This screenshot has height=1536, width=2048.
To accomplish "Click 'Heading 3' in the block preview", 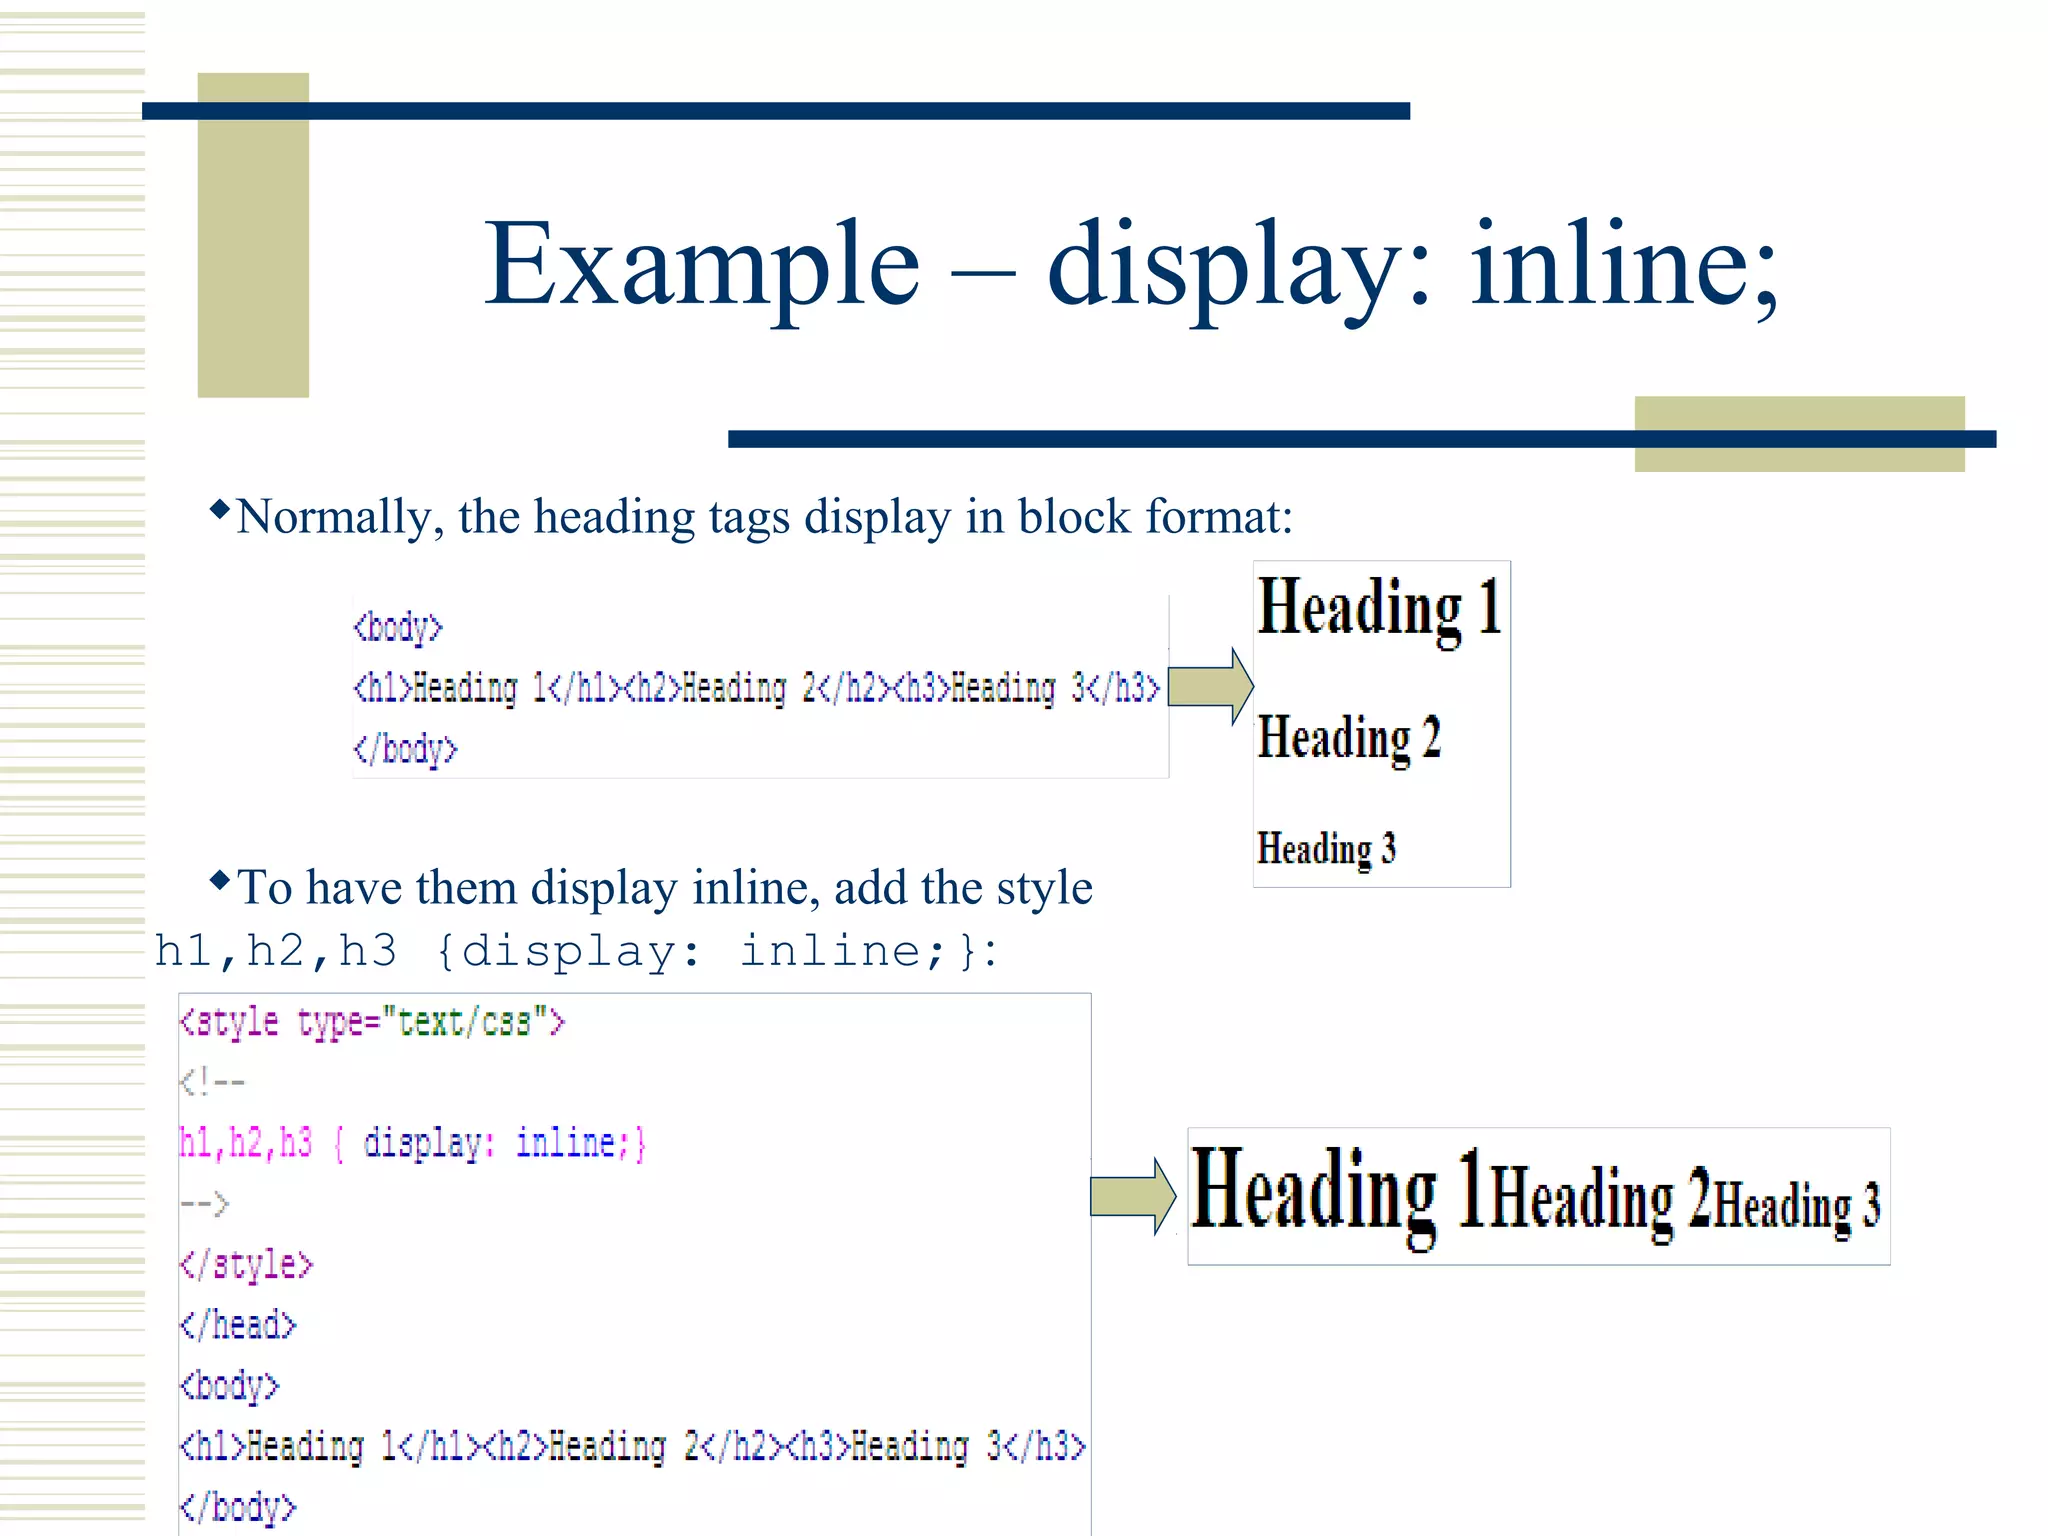I will point(1326,849).
